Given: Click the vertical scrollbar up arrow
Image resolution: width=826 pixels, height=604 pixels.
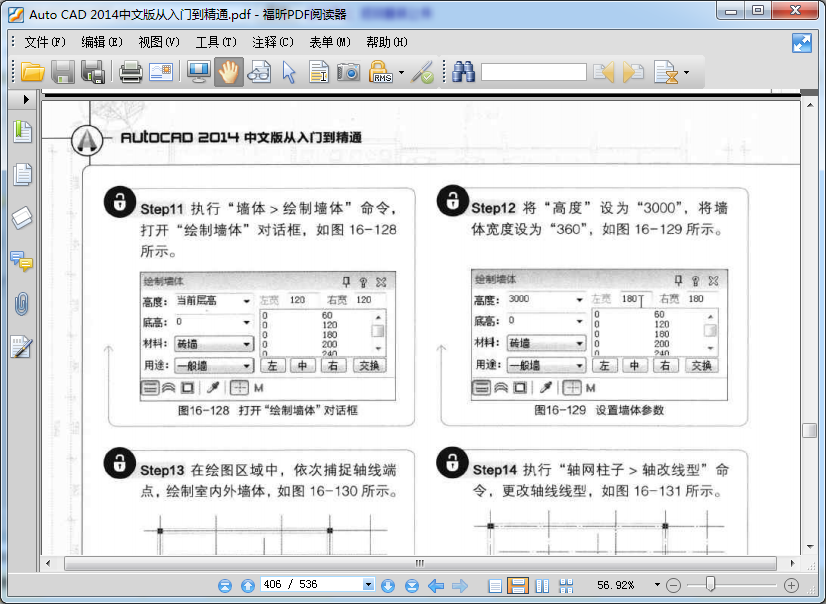Looking at the screenshot, I should (x=809, y=105).
